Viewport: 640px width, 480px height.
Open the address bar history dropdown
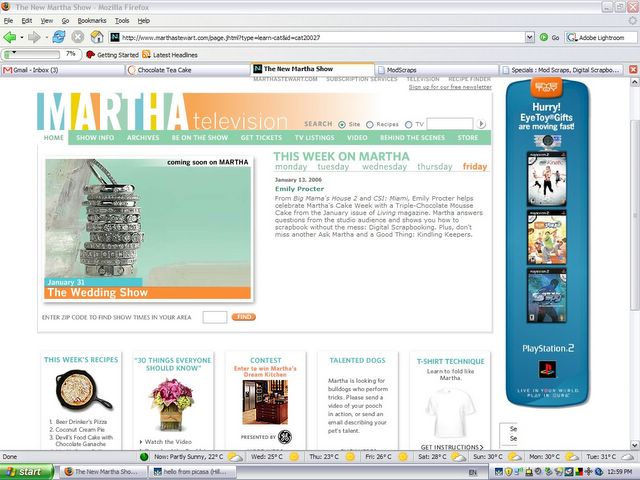click(x=529, y=38)
